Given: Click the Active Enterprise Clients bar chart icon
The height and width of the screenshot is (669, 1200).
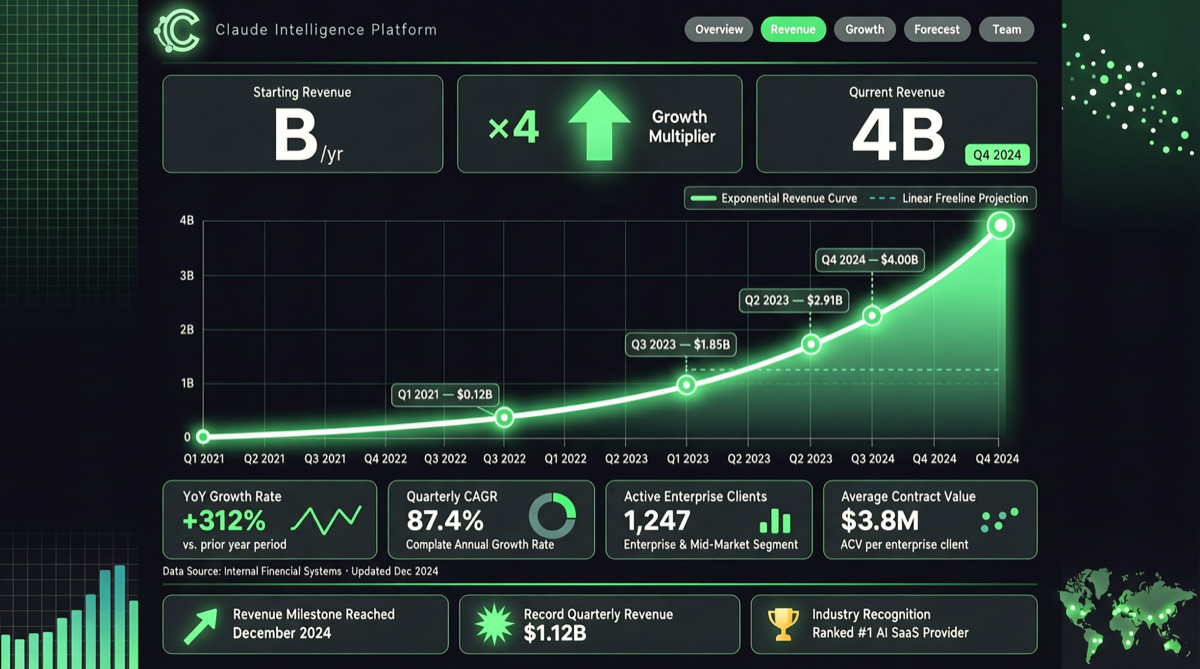Looking at the screenshot, I should 775,520.
